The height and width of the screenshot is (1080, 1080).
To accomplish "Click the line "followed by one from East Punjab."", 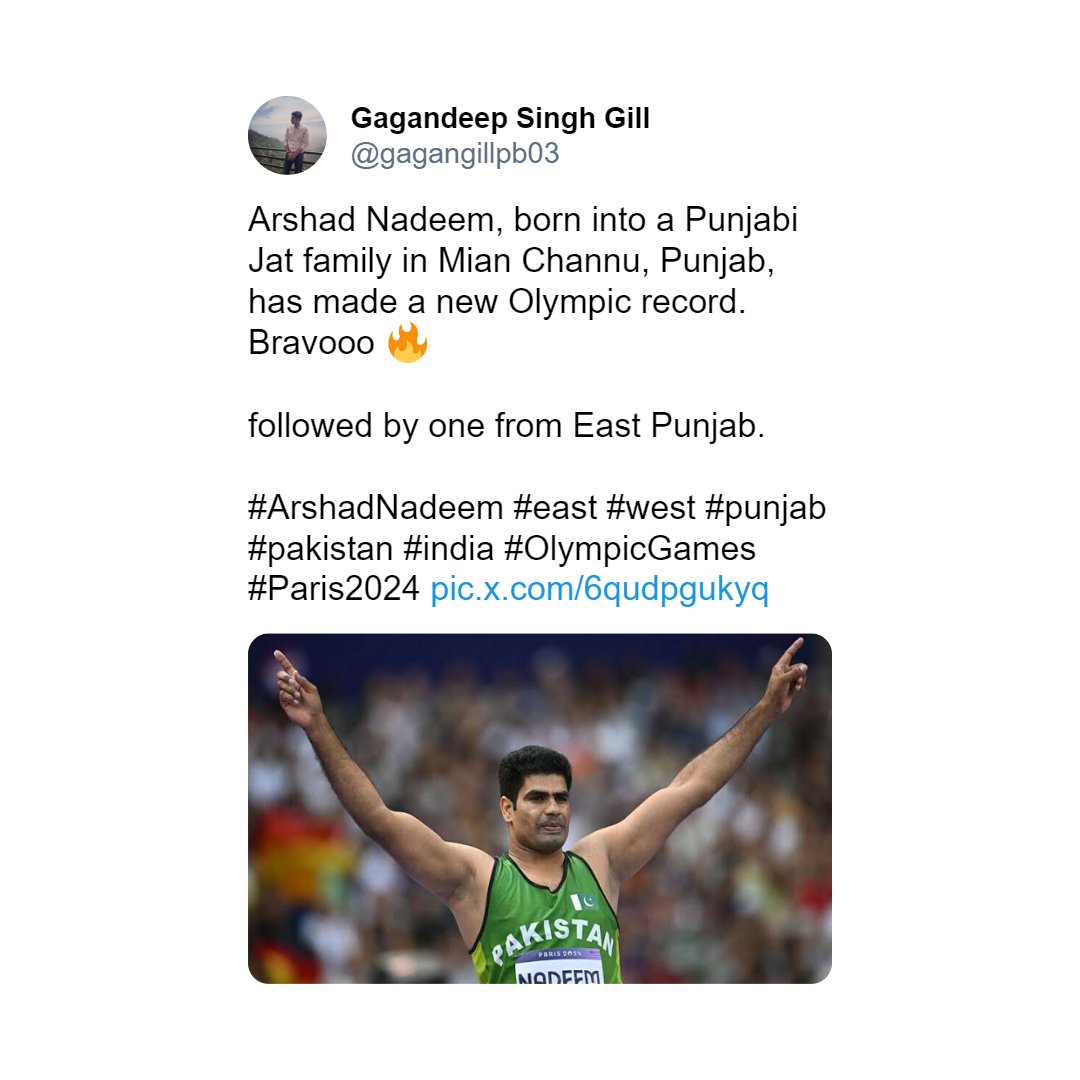I will [x=506, y=426].
